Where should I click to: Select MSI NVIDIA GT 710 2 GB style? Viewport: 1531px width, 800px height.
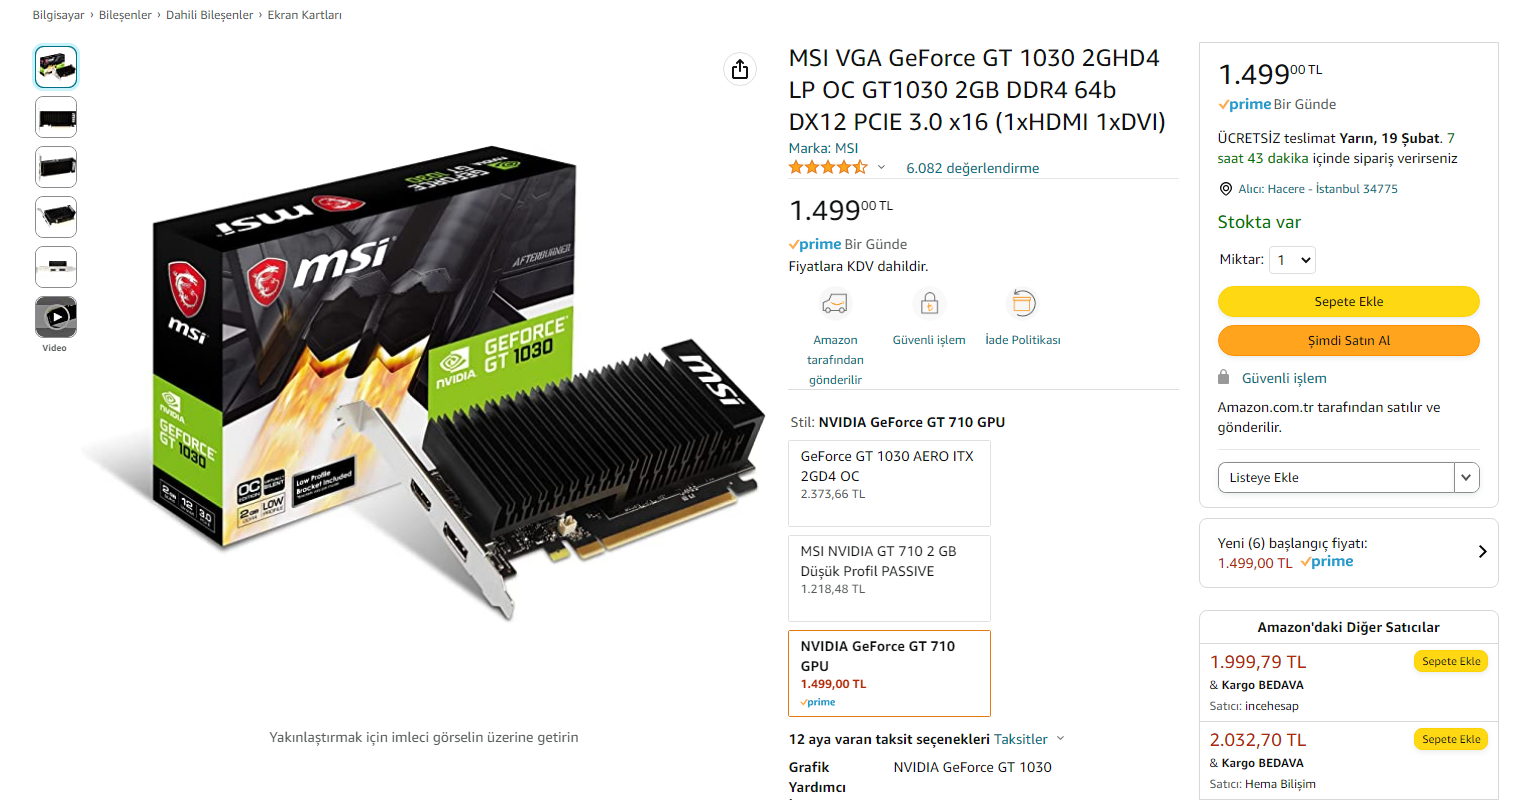click(x=889, y=578)
